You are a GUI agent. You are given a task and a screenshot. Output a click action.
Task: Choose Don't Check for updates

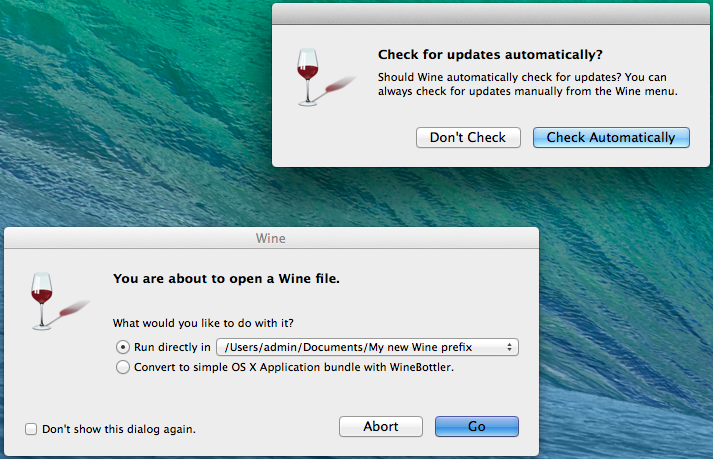[468, 137]
